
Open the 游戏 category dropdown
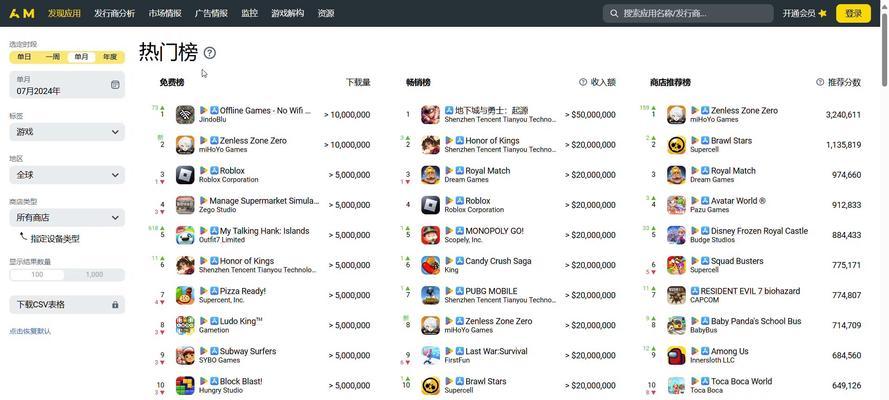[67, 132]
